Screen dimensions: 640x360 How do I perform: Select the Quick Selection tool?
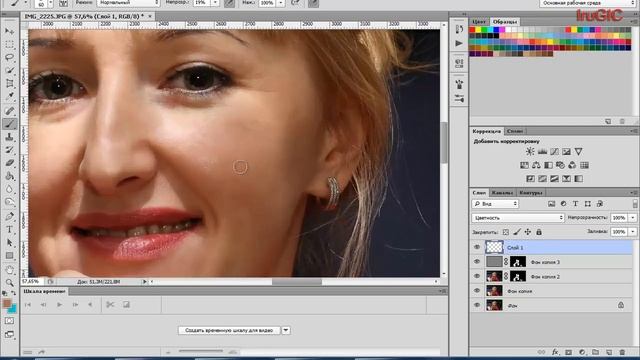point(9,70)
